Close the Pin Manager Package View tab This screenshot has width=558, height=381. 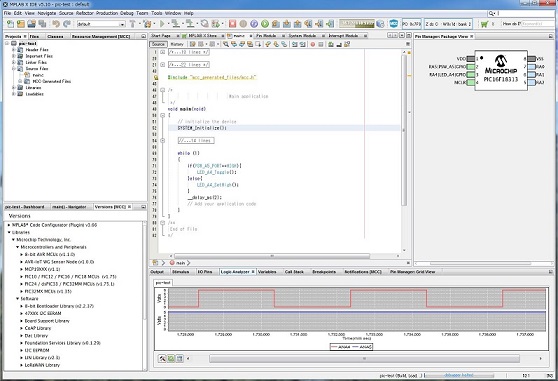(x=472, y=37)
